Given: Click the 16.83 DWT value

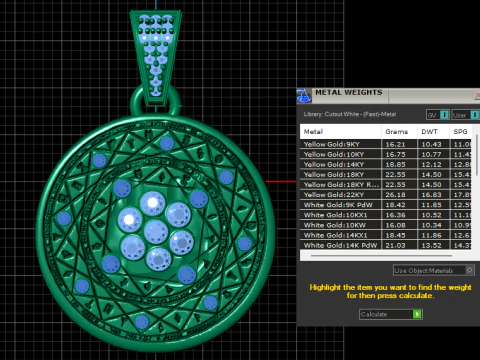Looking at the screenshot, I should pos(431,195).
